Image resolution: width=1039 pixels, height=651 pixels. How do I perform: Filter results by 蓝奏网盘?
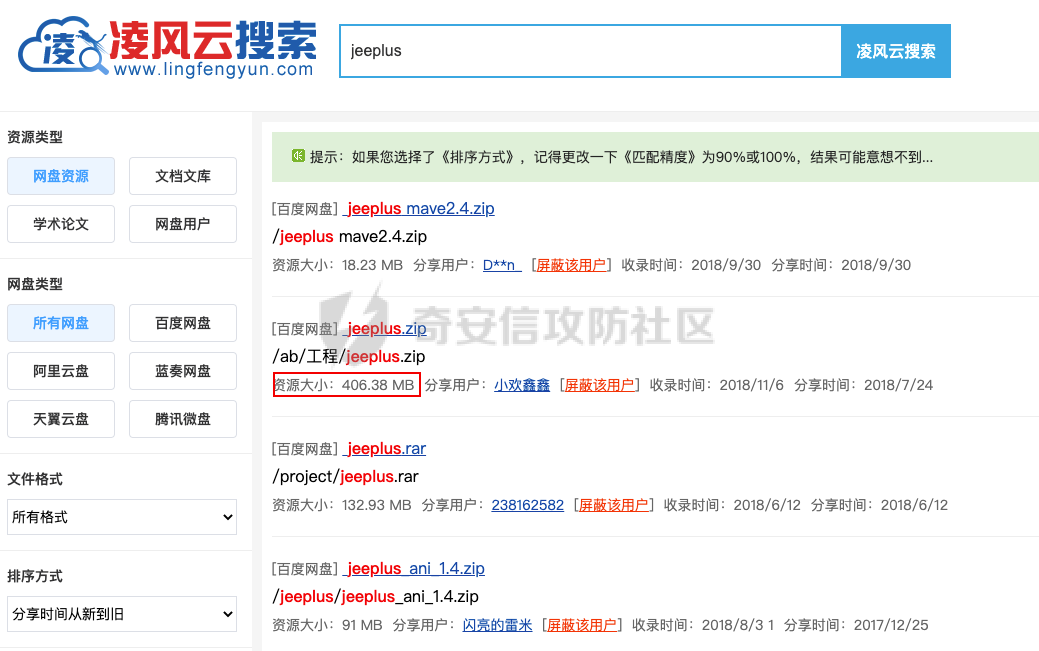182,370
